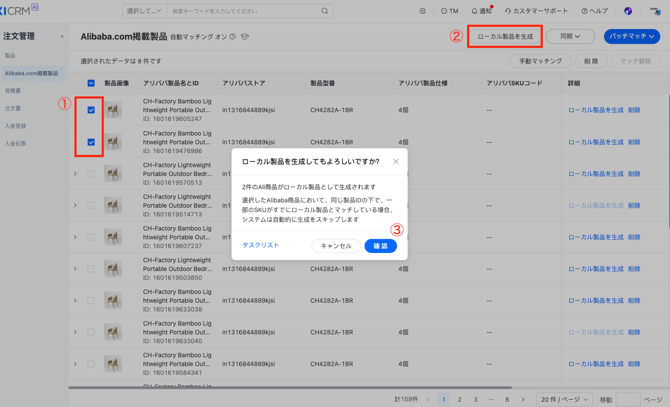The height and width of the screenshot is (407, 670).
Task: Select Alibaba.com掲載製品 in the sidebar
Action: click(32, 73)
